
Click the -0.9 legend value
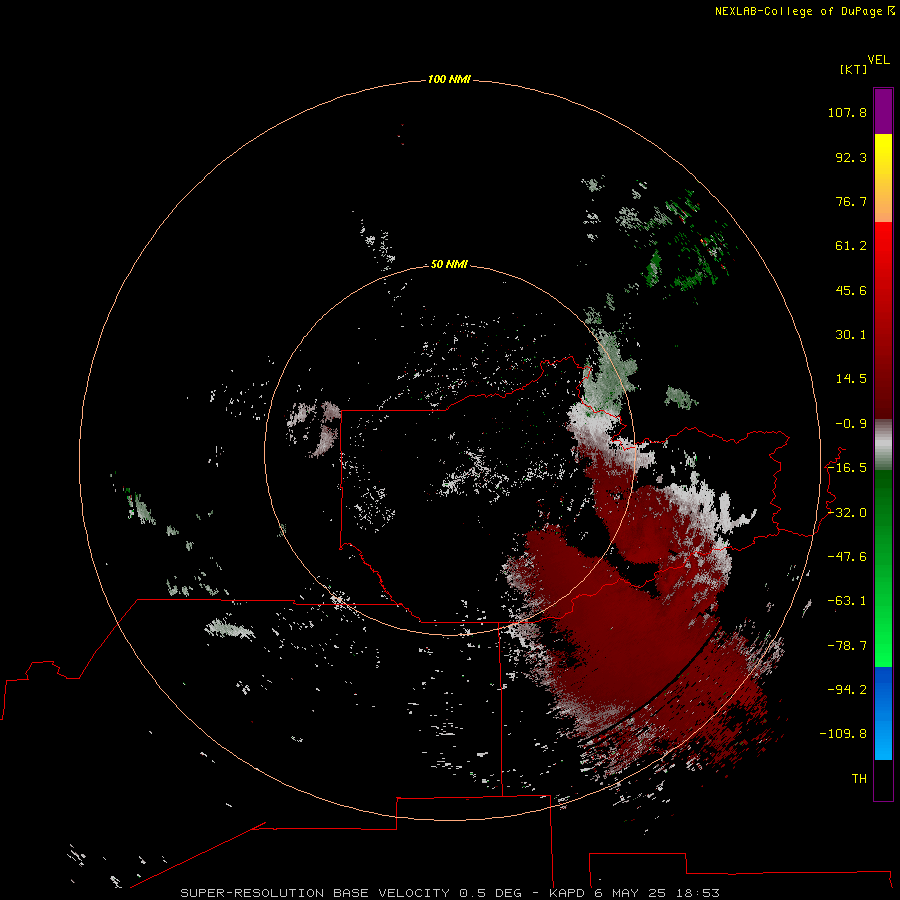coord(851,424)
